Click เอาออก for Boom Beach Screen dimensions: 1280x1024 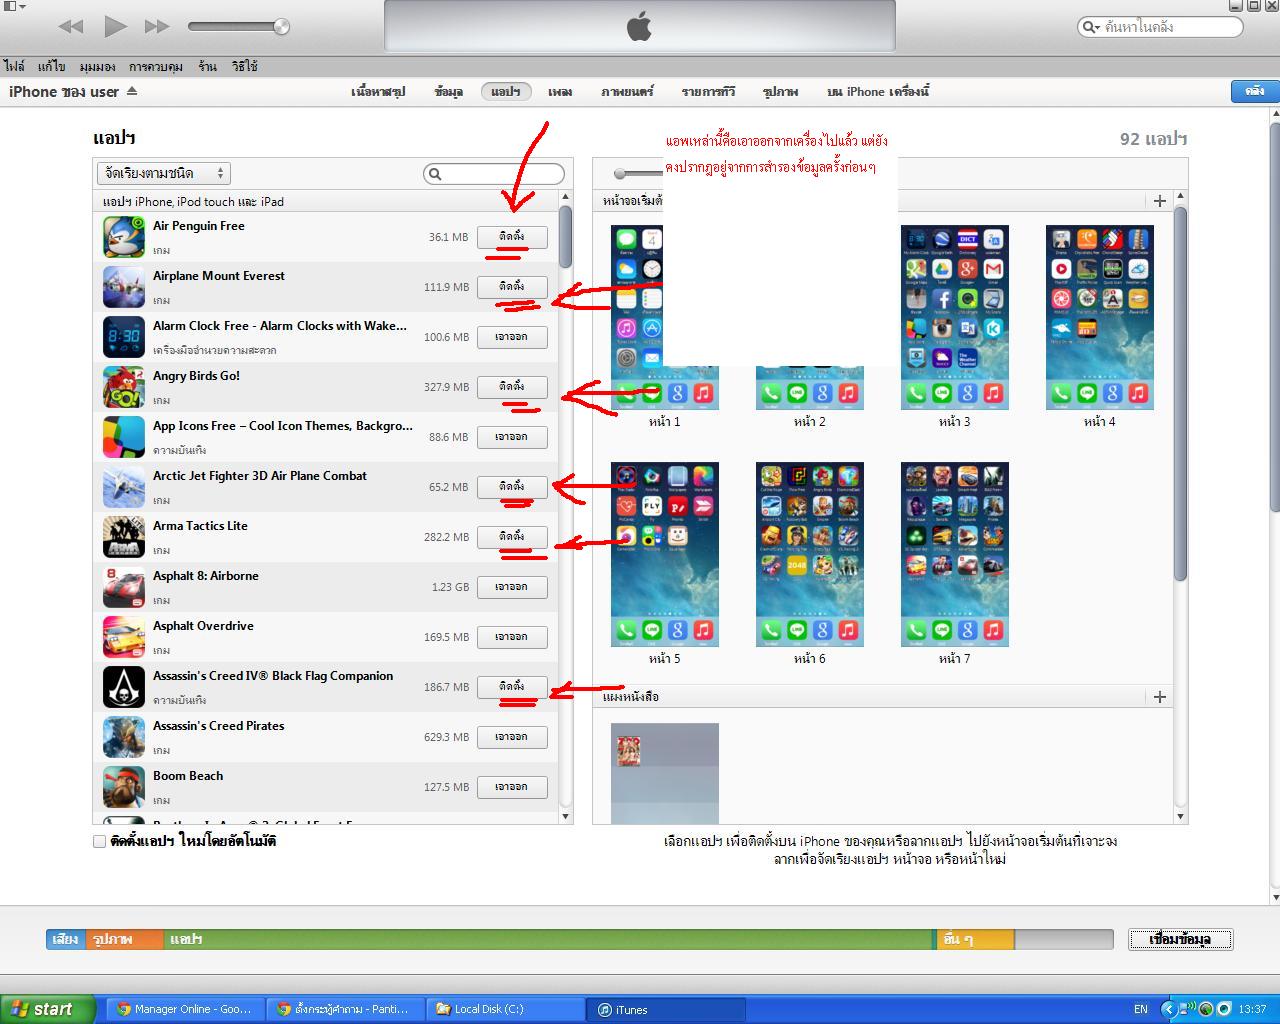click(512, 787)
